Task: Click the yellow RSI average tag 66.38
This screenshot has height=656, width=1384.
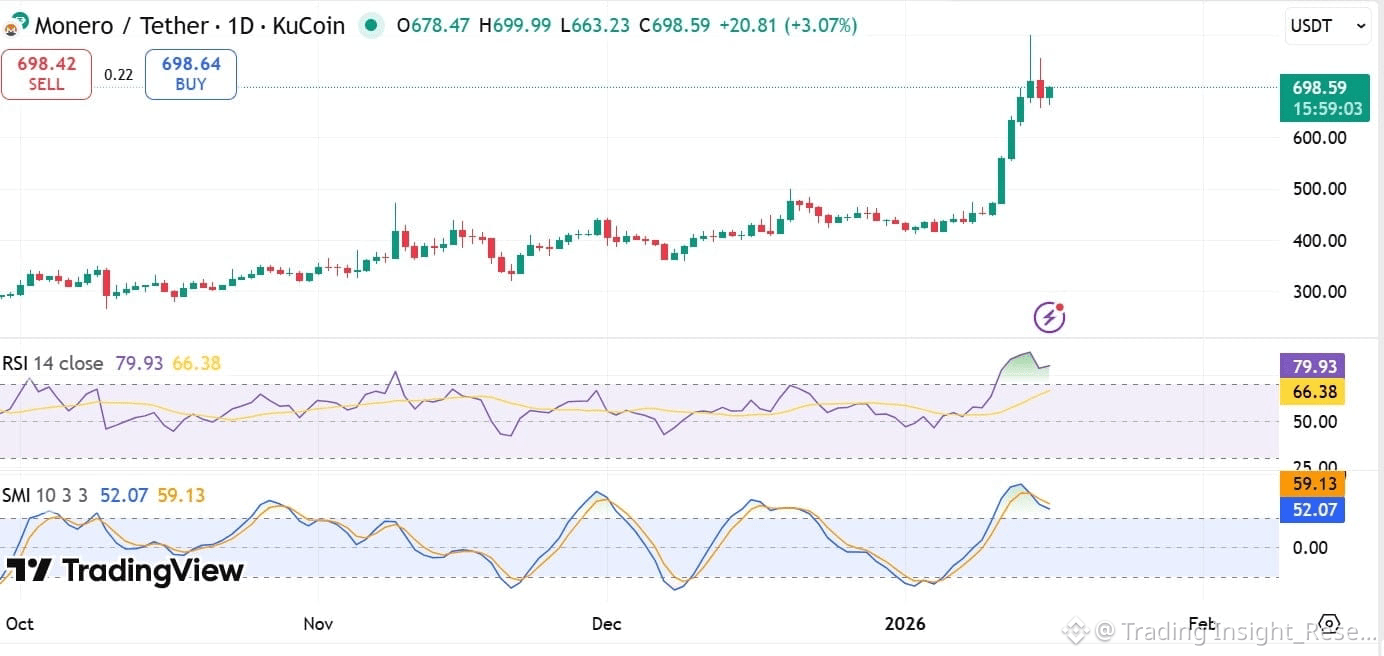Action: click(x=1312, y=391)
